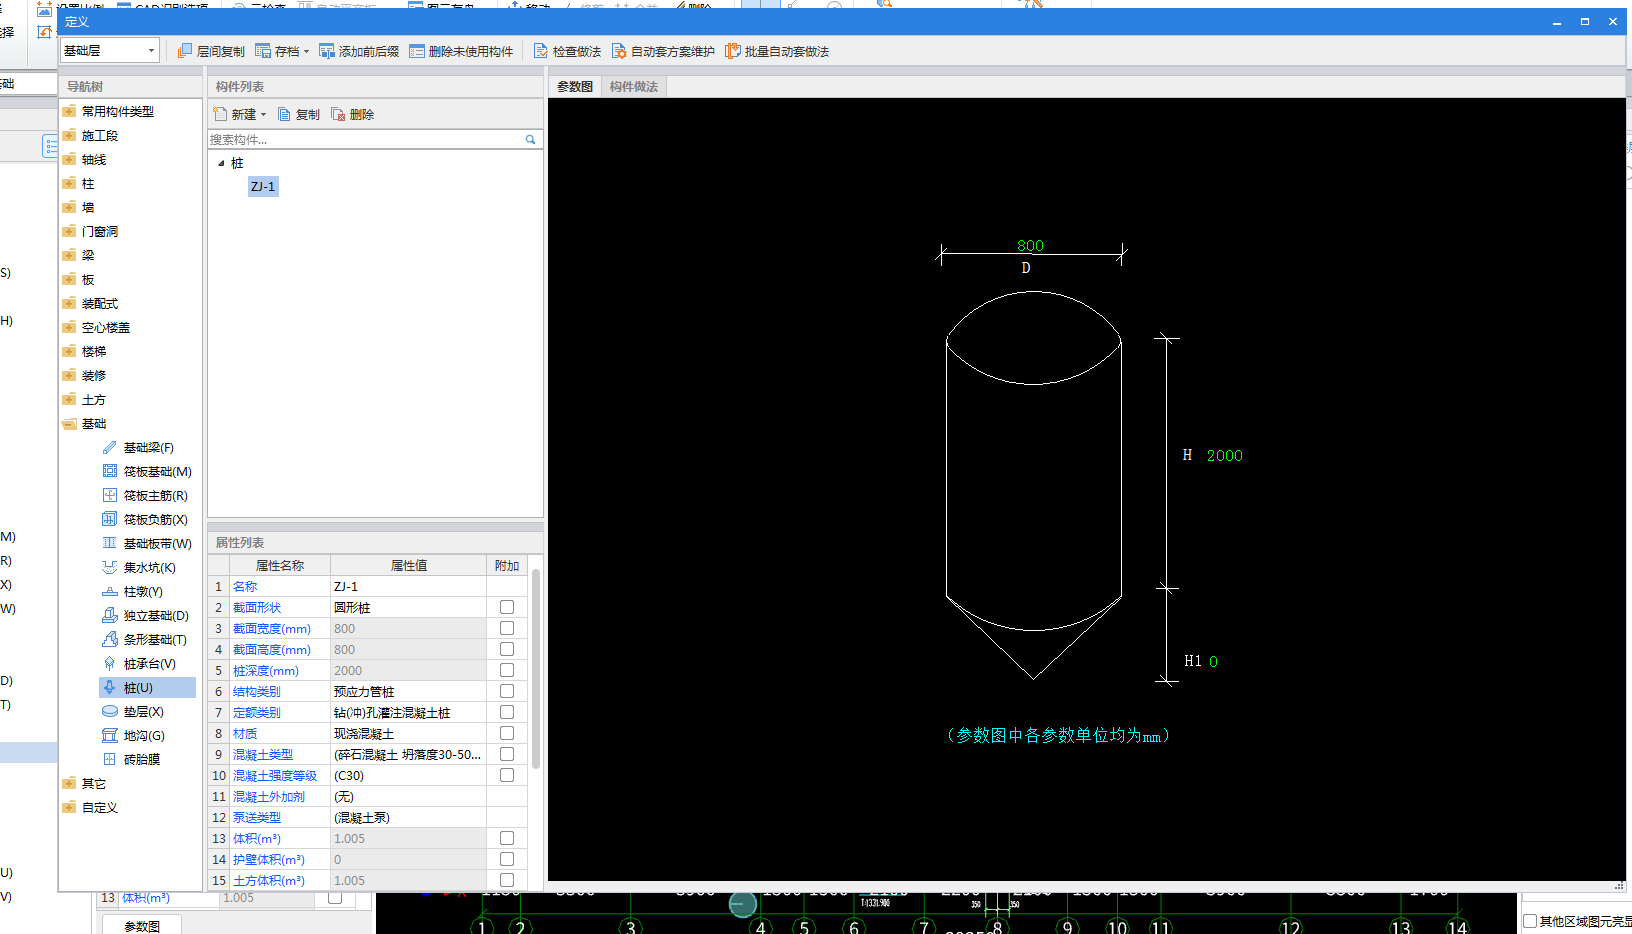Expand the 装修 folder
Screen dimensions: 1632x934
click(x=69, y=376)
